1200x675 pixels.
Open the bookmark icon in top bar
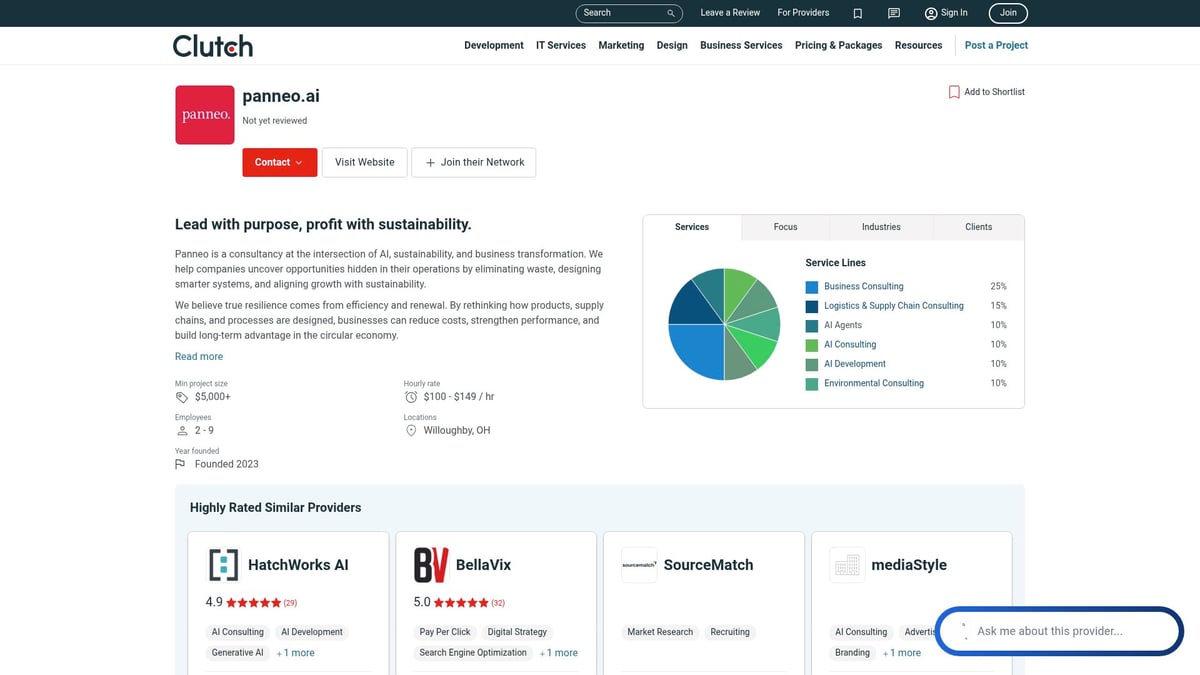tap(858, 13)
